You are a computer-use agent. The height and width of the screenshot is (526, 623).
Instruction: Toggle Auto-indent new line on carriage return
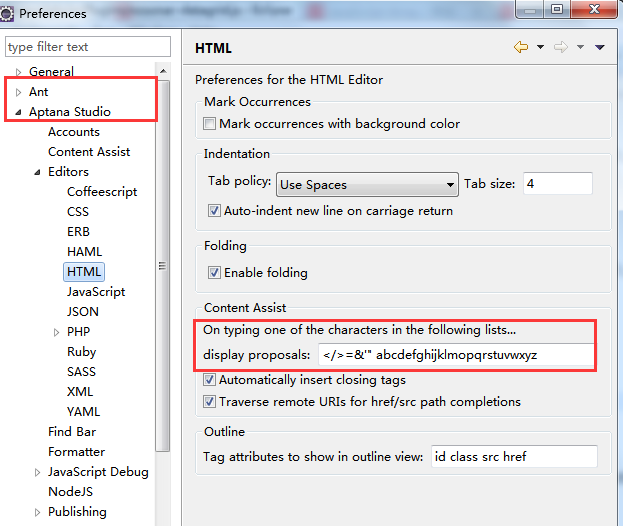tap(214, 210)
